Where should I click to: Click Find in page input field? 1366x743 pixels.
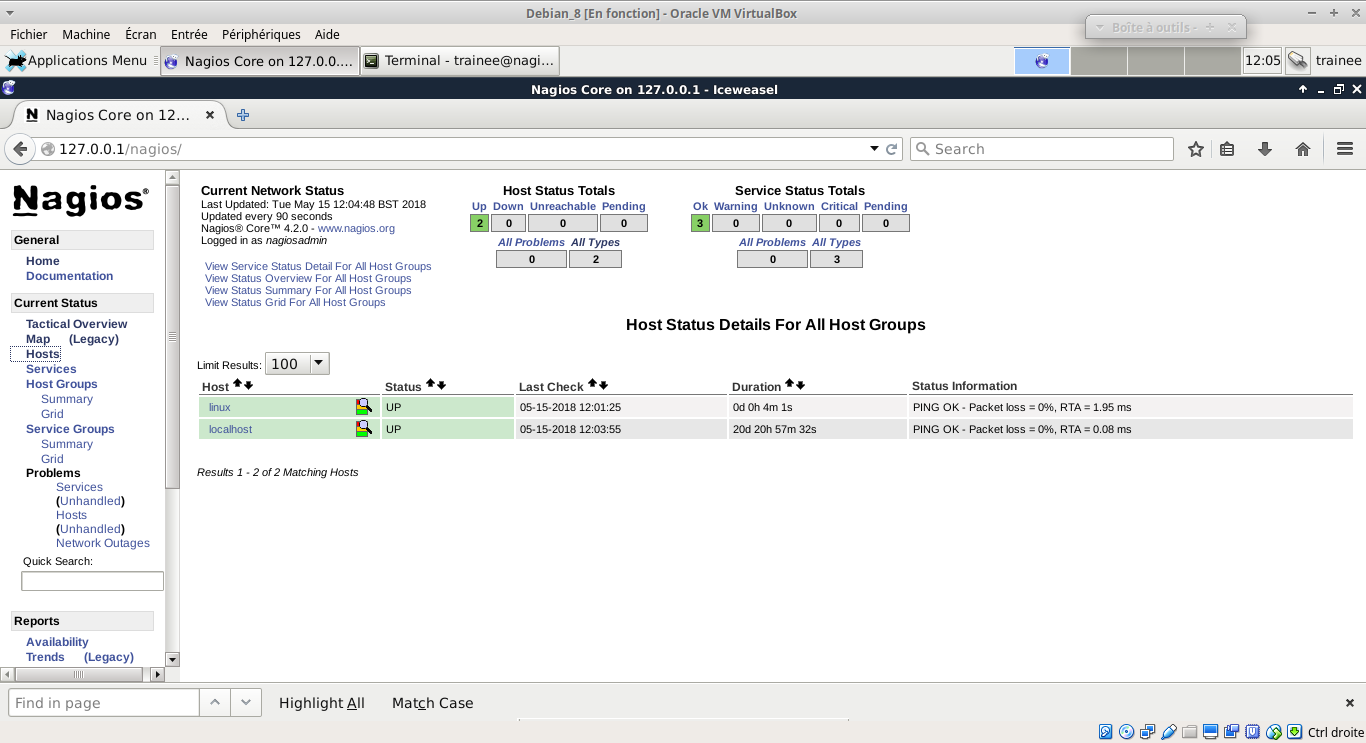tap(104, 703)
